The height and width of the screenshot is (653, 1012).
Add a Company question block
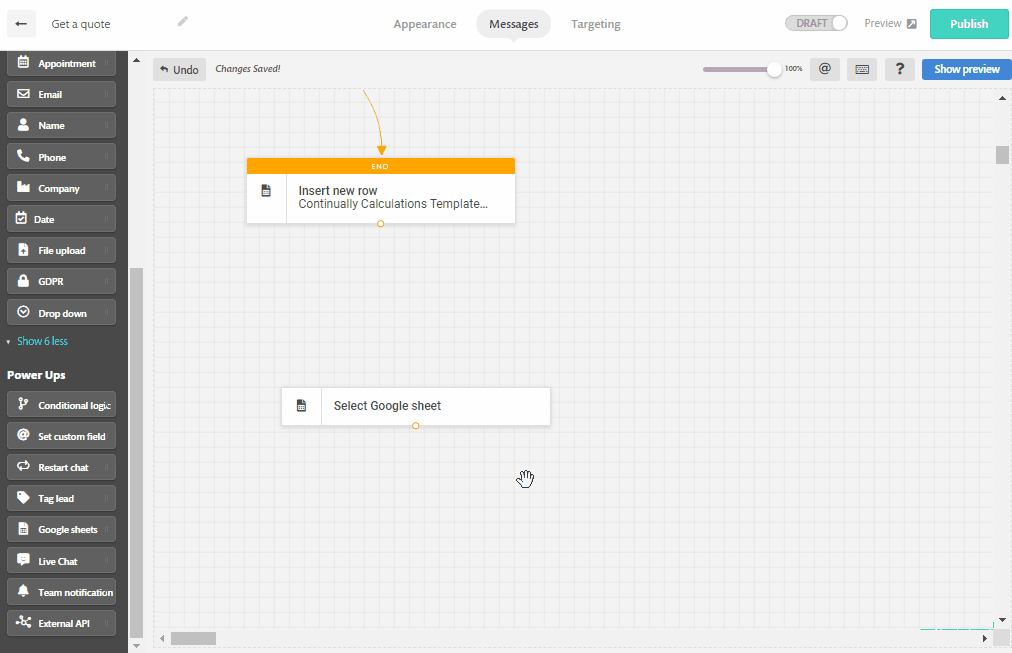pyautogui.click(x=61, y=188)
